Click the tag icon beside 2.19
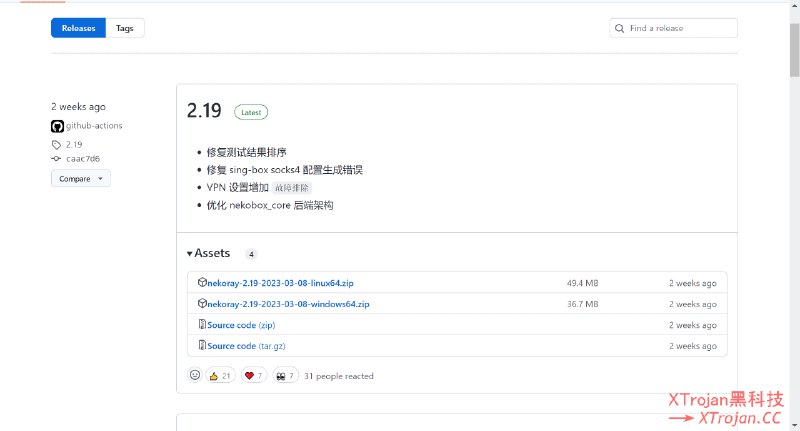The width and height of the screenshot is (800, 431). click(56, 144)
